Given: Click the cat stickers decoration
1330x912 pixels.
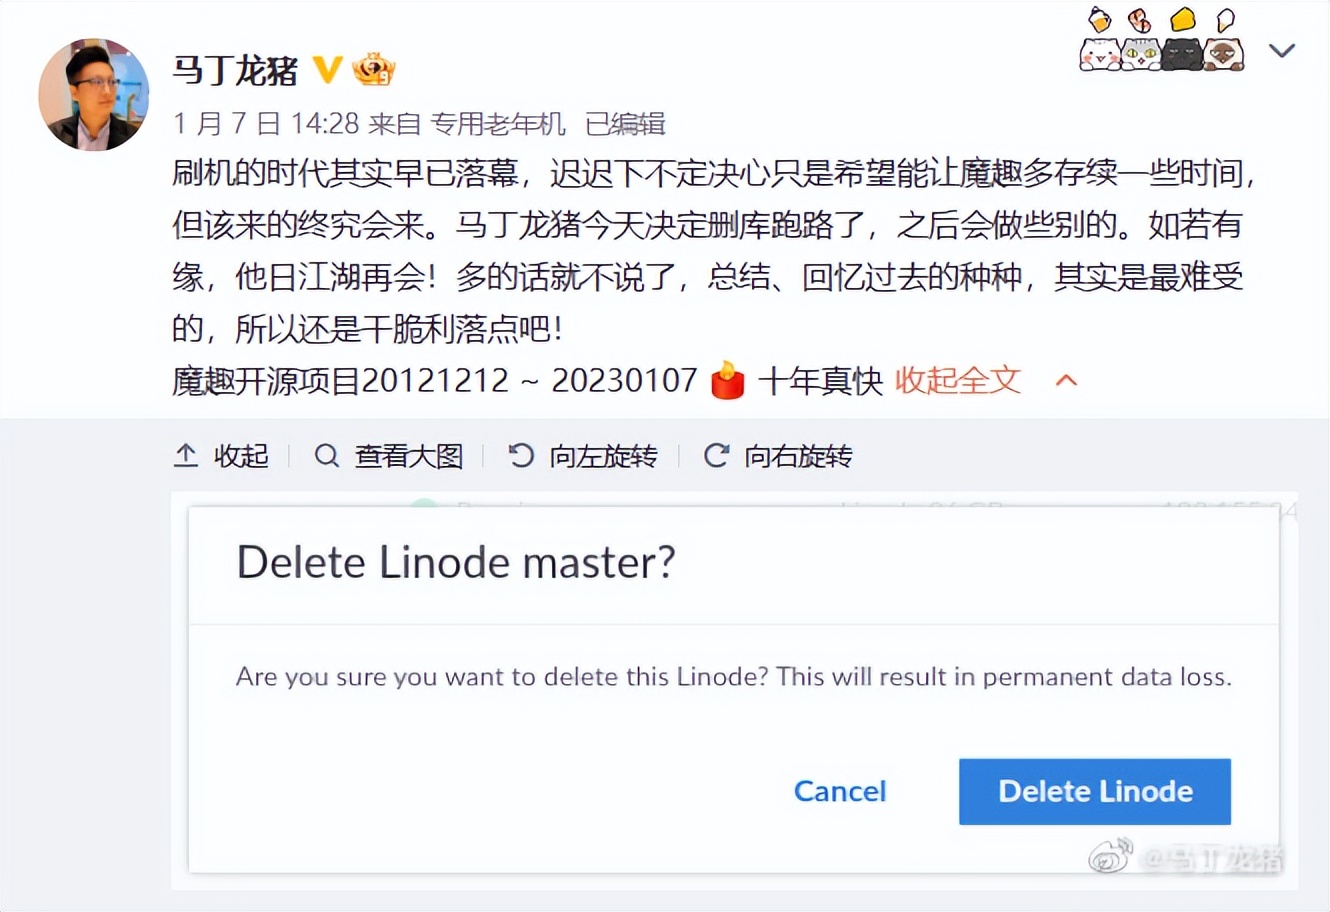Looking at the screenshot, I should tap(1162, 42).
